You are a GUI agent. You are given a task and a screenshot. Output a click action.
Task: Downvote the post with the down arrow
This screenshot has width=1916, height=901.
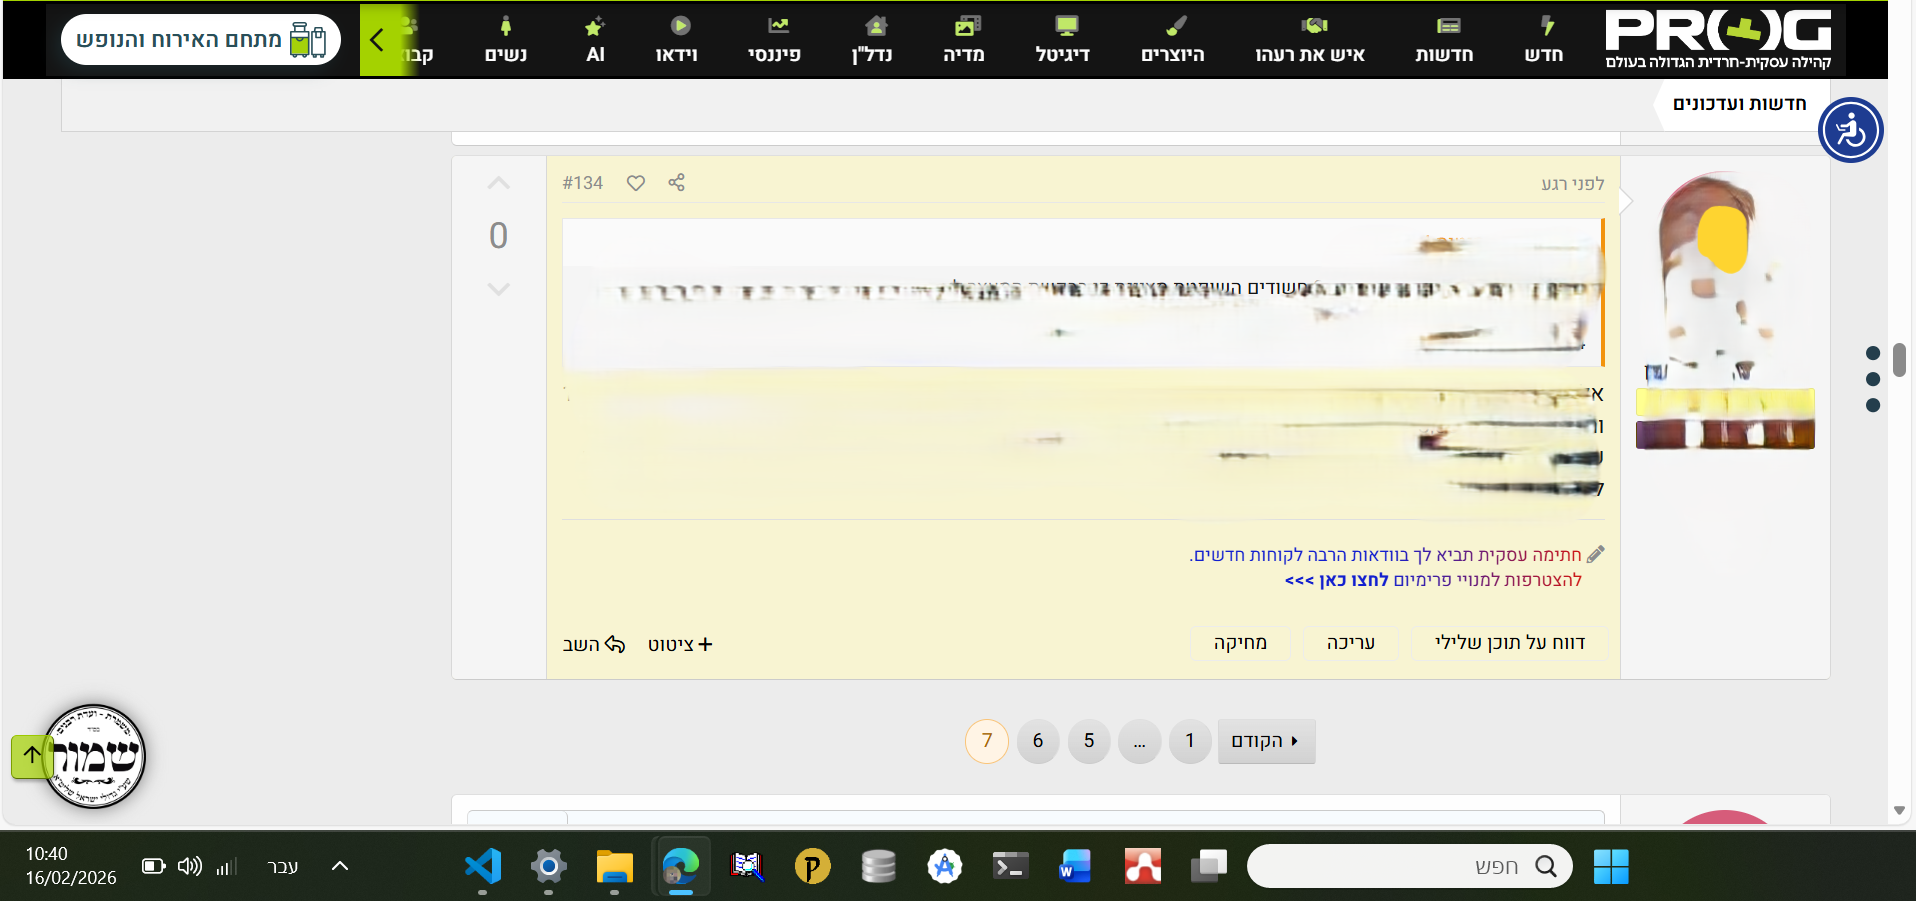tap(498, 289)
